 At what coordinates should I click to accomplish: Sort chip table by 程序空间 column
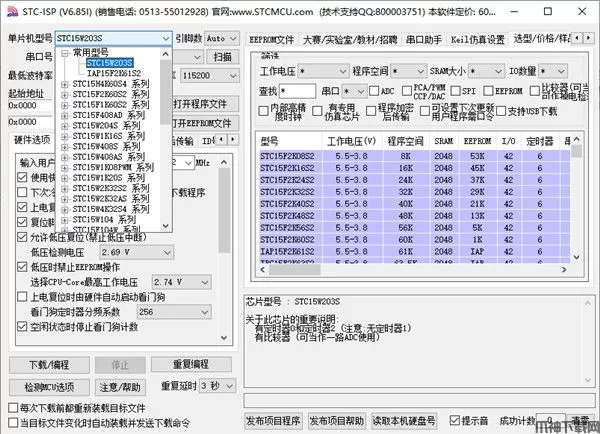click(x=405, y=142)
